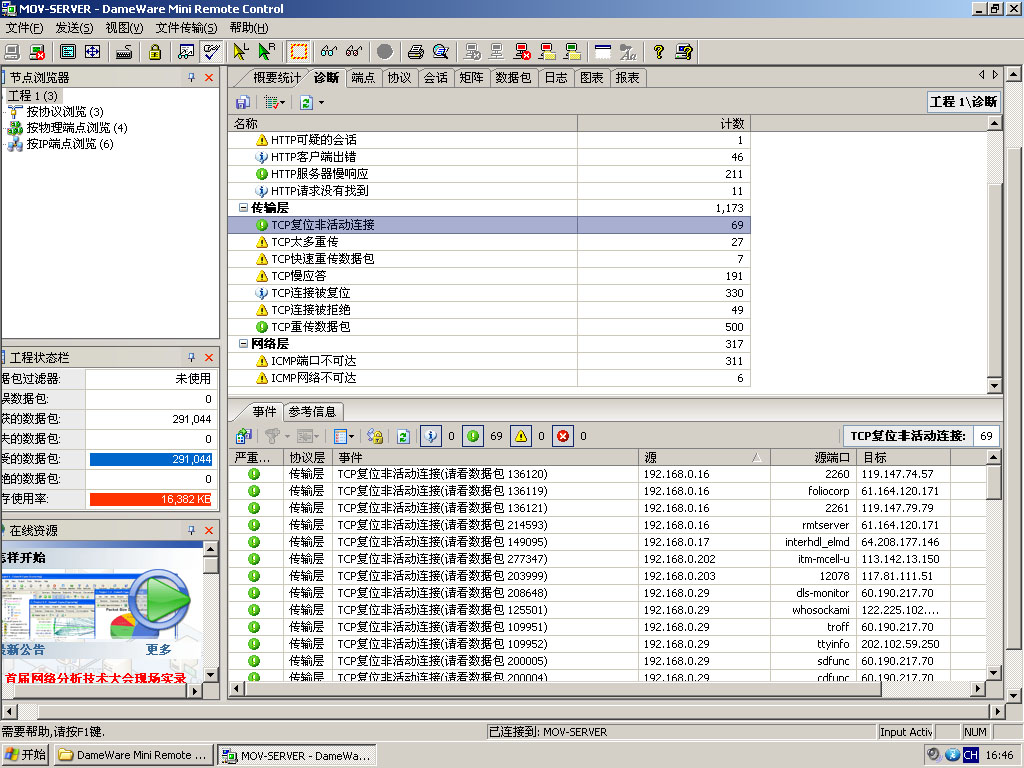Click the keyboard icon in the toolbar

[125, 51]
